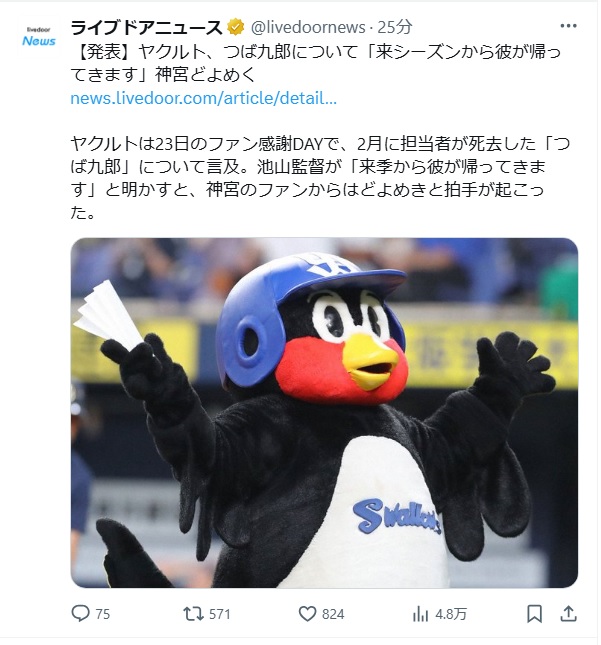601x645 pixels.
Task: Click the repost count 571
Action: point(220,614)
